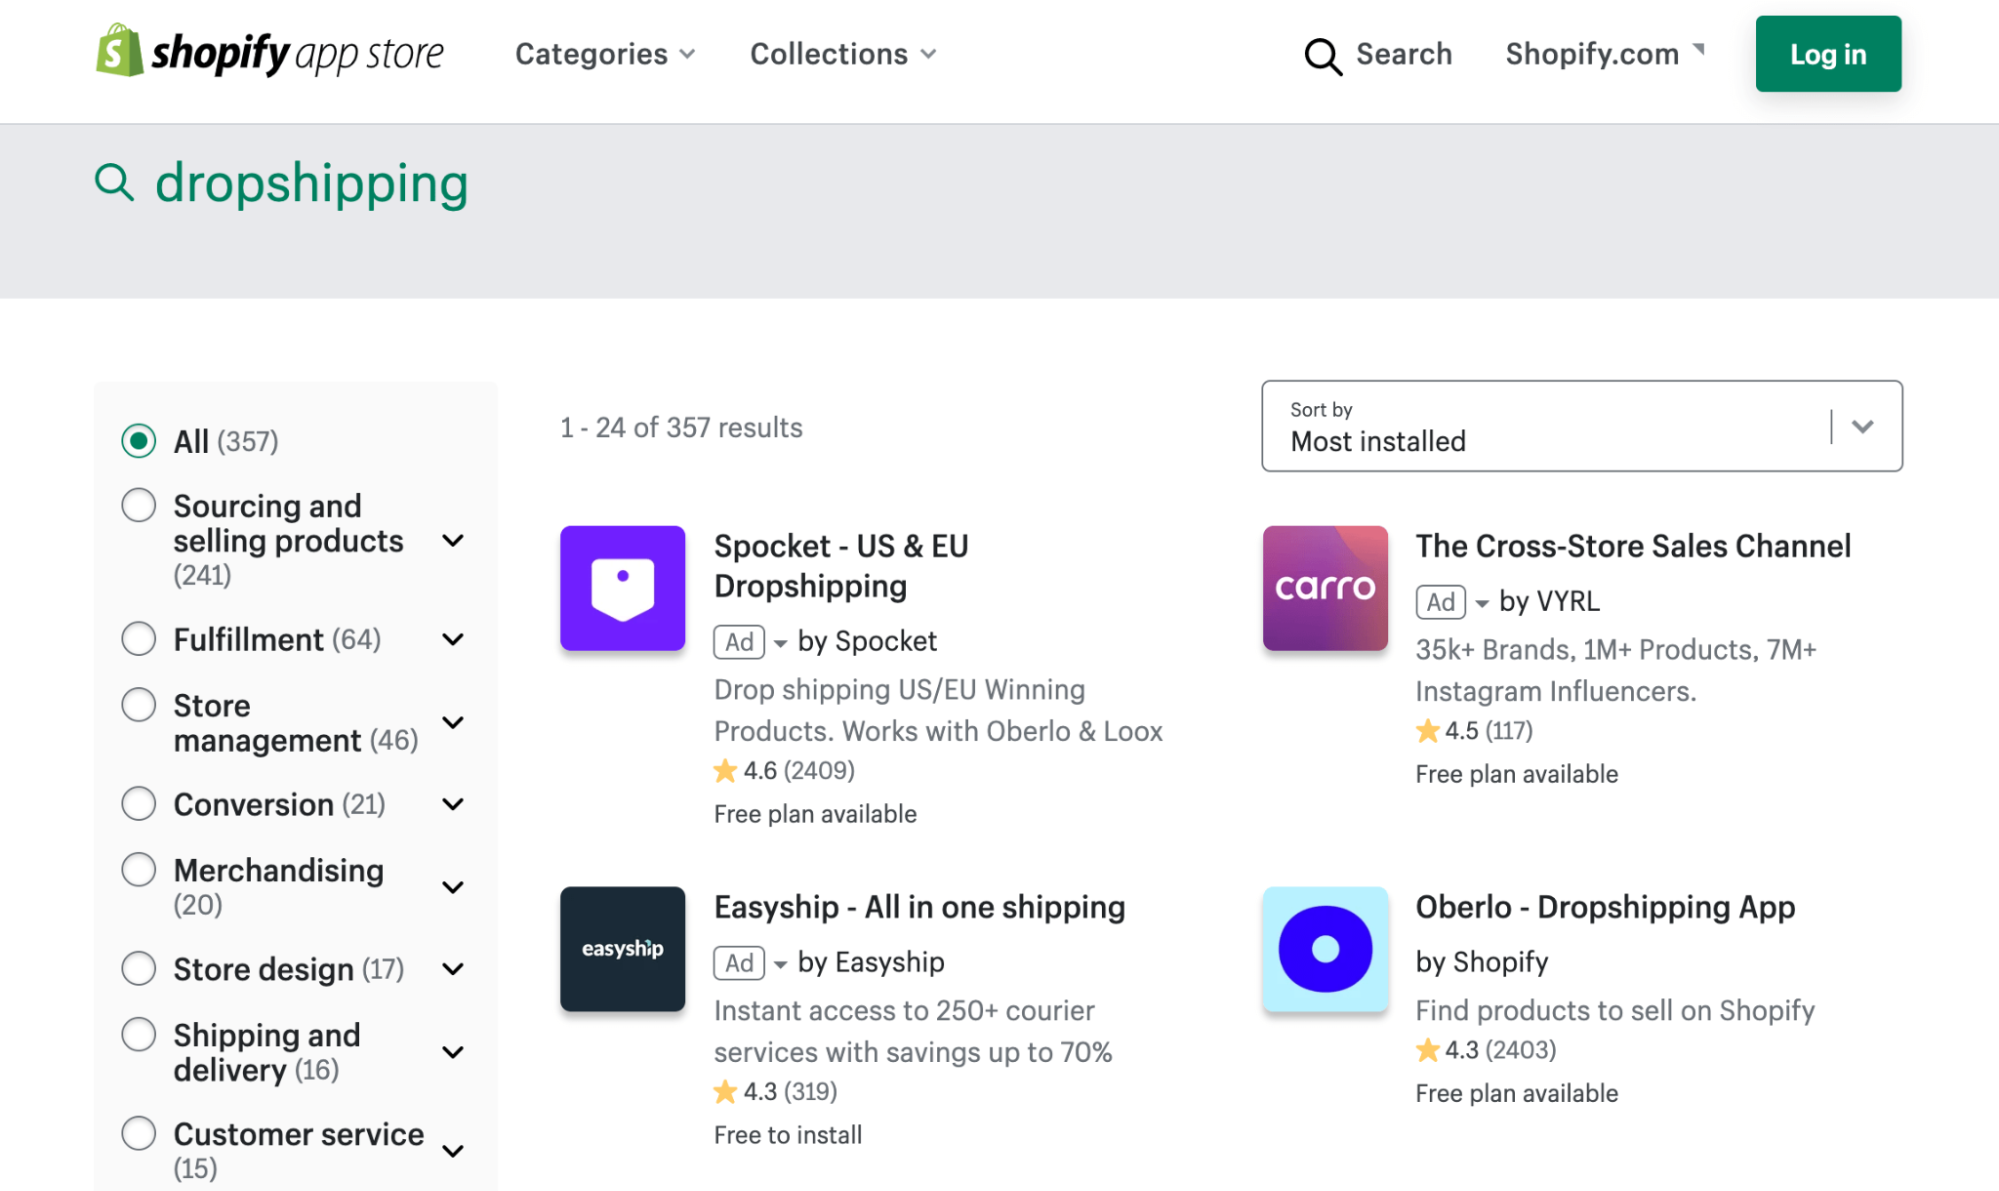
Task: Click 'Free plan available' under Spocket
Action: click(815, 814)
